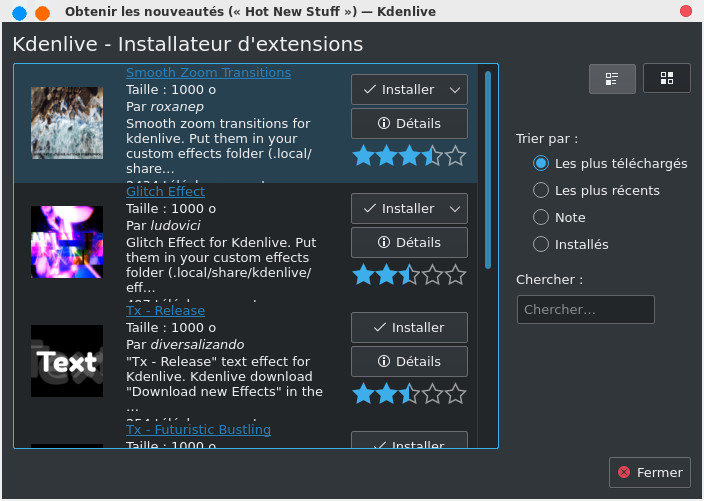Select sort by Les plus téléchargés
This screenshot has width=704, height=501.
pos(610,163)
